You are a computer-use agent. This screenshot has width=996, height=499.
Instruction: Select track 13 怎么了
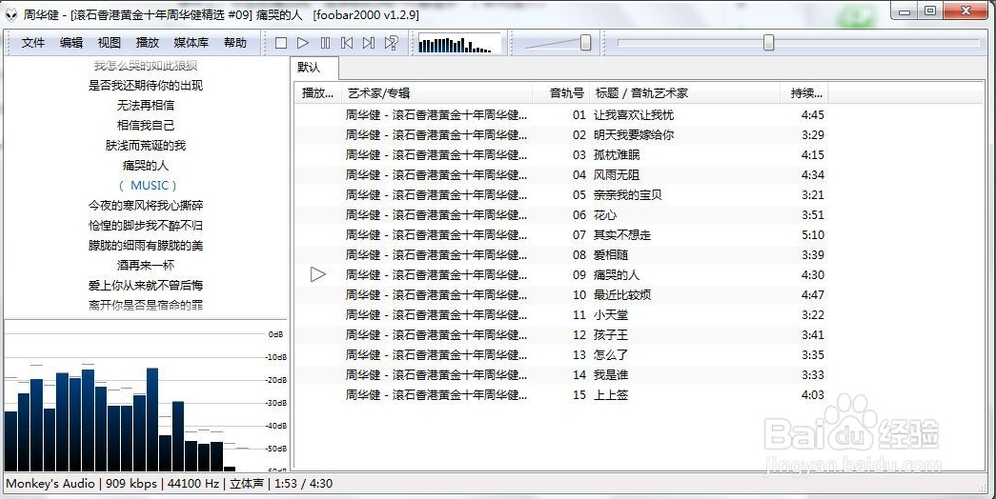click(562, 355)
